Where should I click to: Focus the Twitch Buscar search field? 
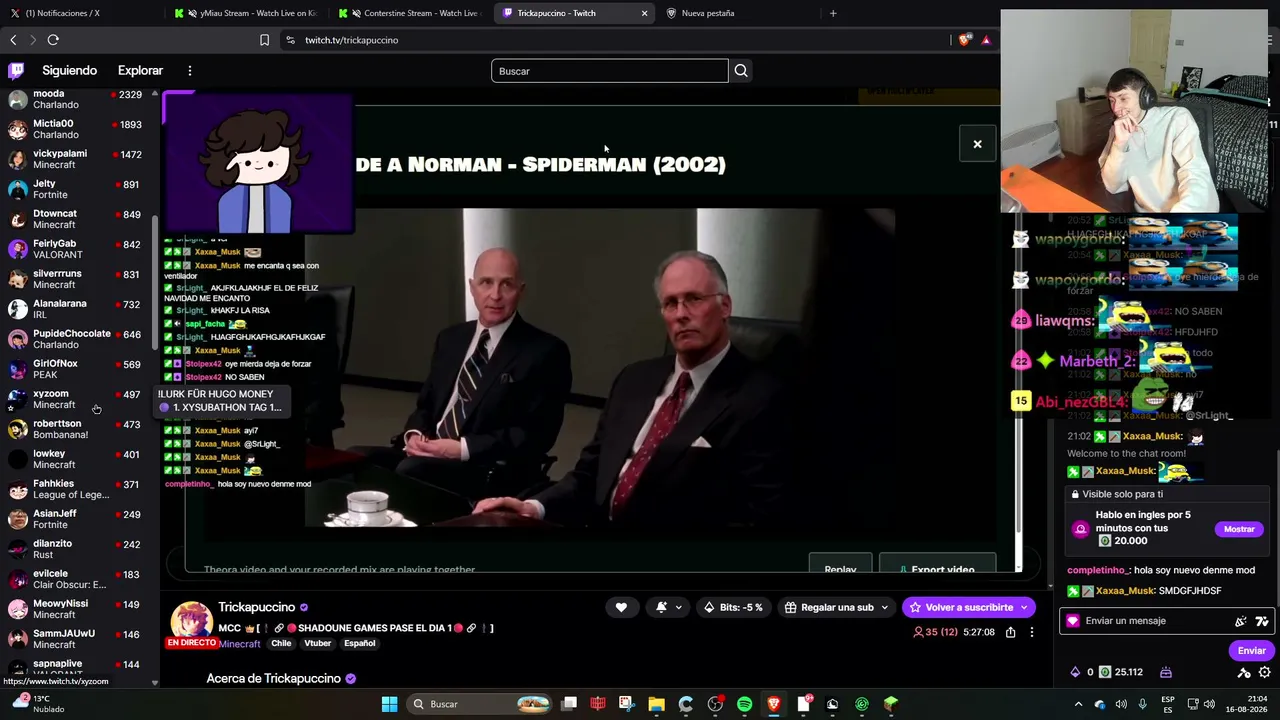[610, 71]
